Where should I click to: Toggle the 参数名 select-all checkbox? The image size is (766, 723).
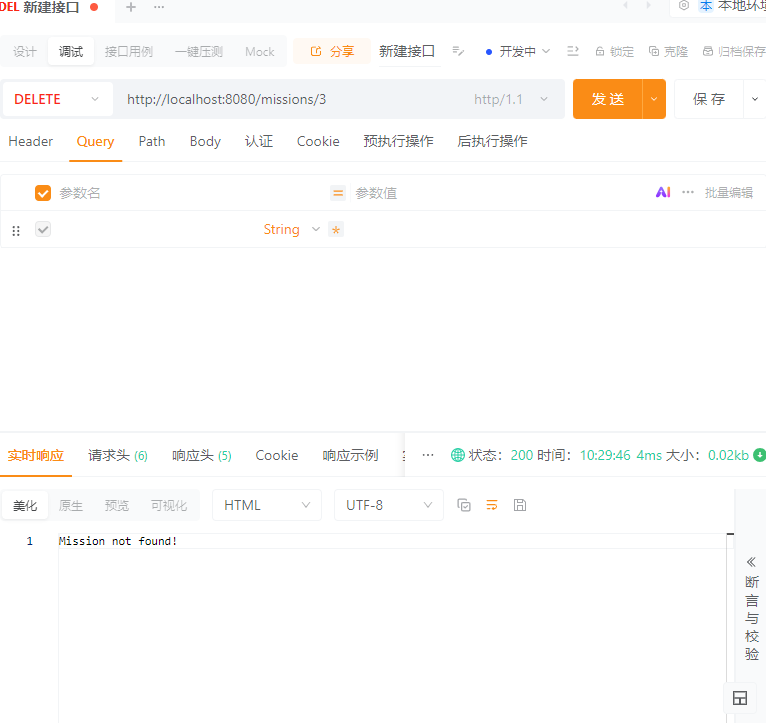[43, 193]
